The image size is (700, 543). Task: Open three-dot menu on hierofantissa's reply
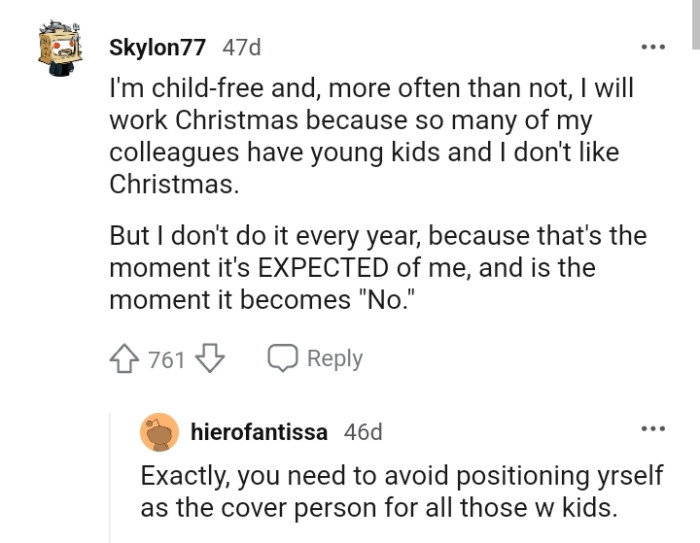pos(652,430)
